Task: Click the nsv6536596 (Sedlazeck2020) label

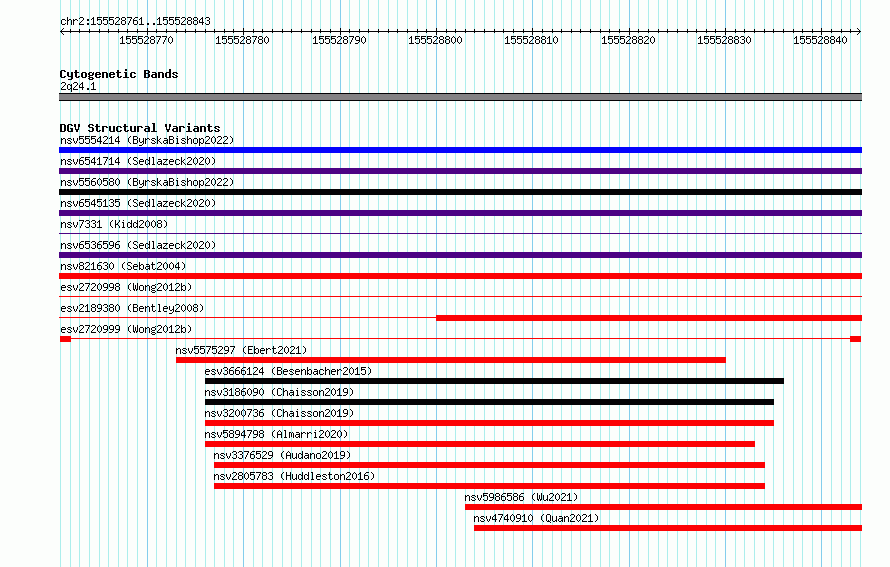Action: pos(138,245)
